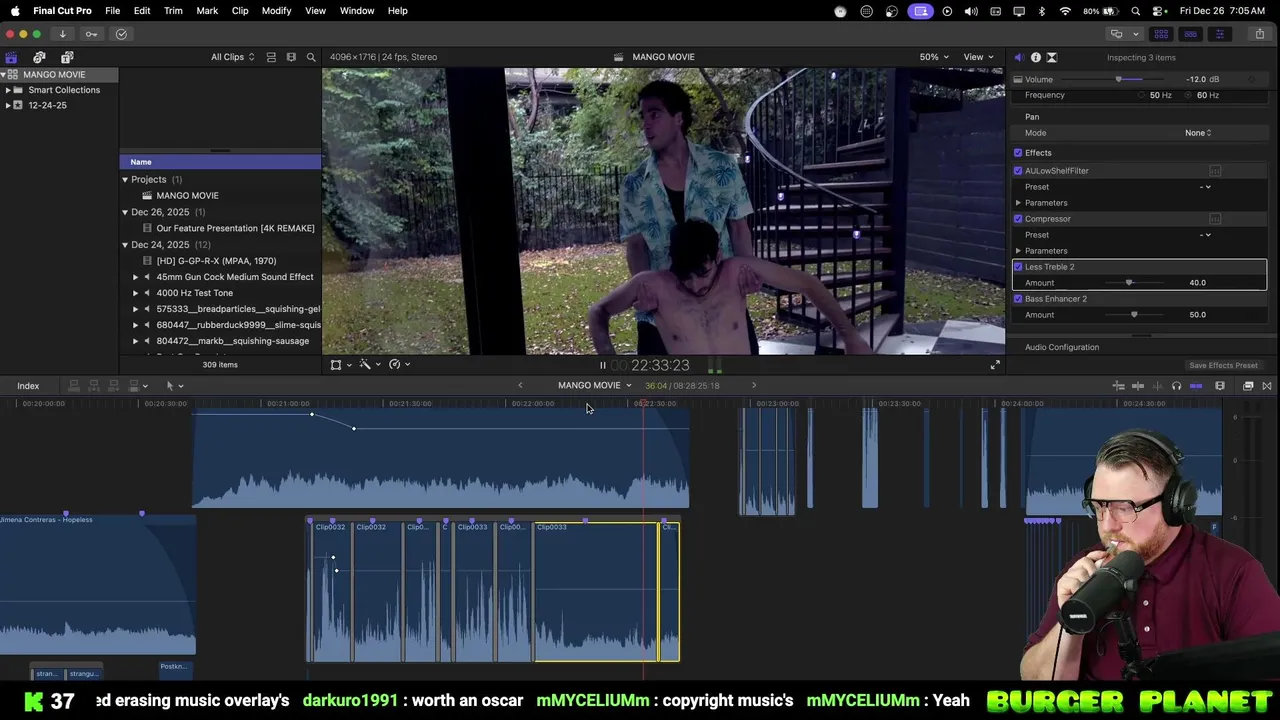
Task: Toggle timeline skimming icon
Action: coord(1138,386)
